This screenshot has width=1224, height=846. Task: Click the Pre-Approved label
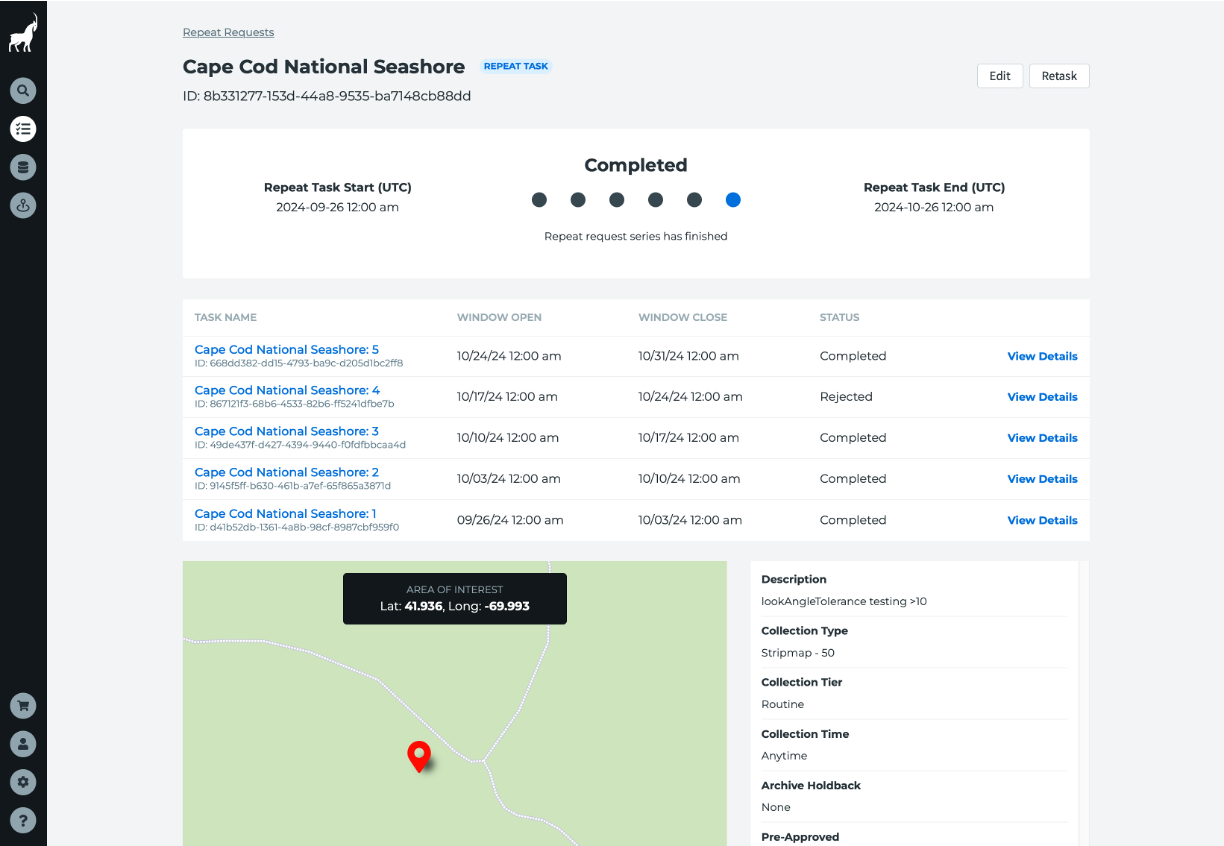[x=800, y=837]
